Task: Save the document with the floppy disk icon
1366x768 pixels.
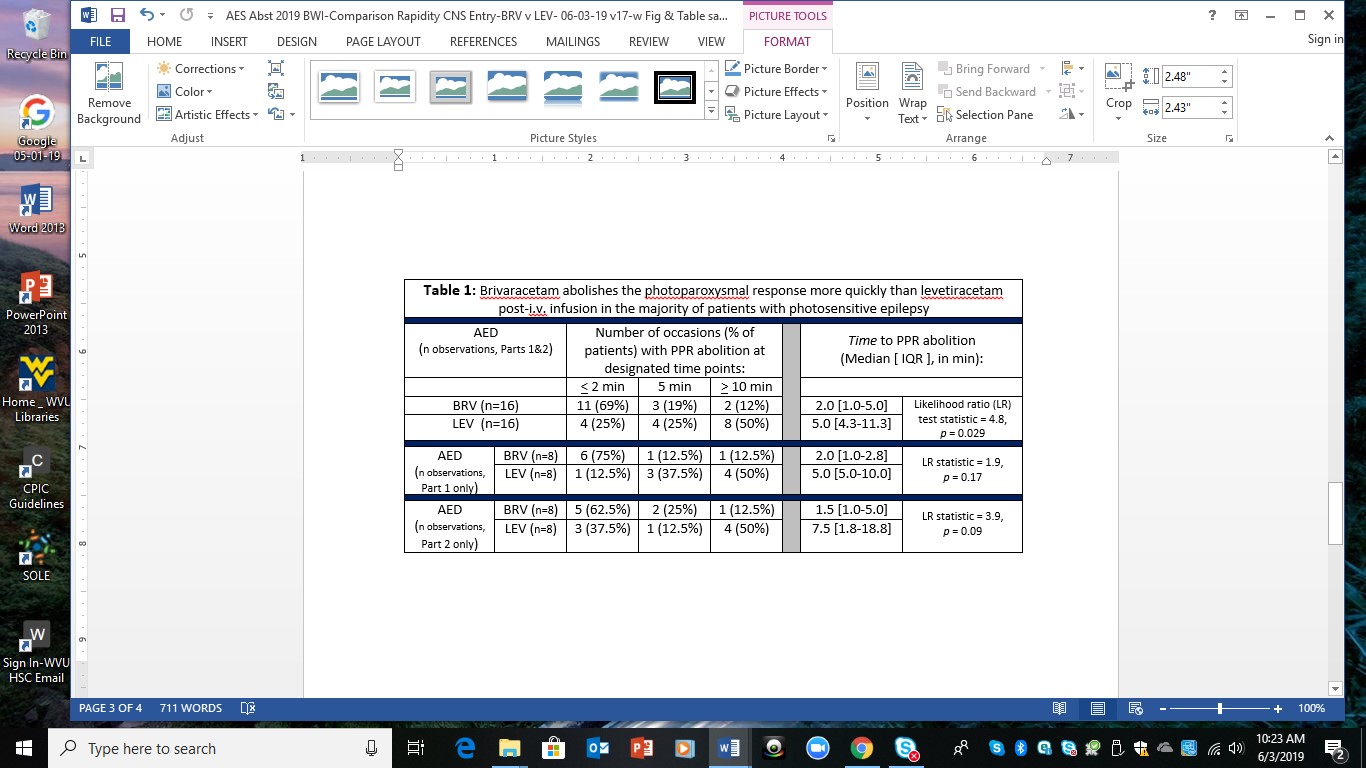Action: 118,15
